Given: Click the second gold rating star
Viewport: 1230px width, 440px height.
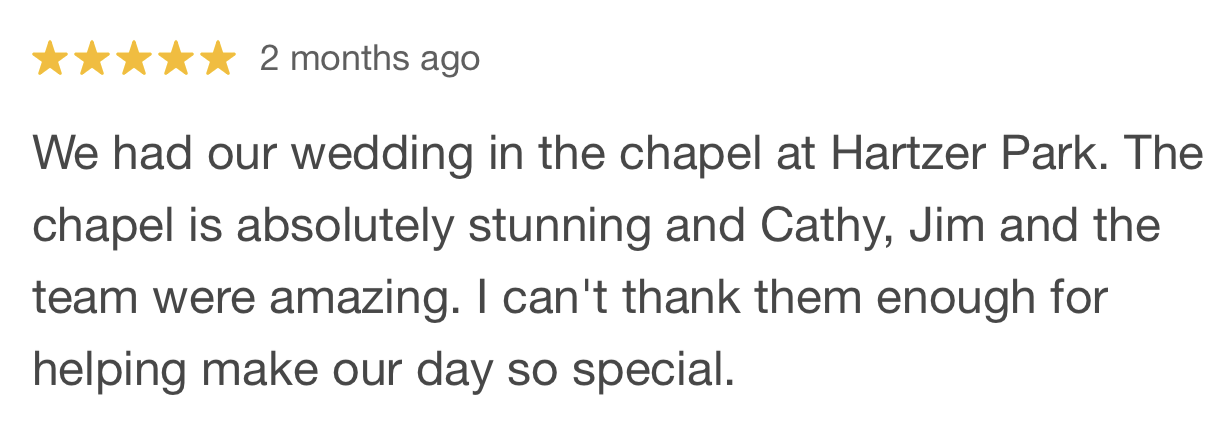Looking at the screenshot, I should (91, 60).
